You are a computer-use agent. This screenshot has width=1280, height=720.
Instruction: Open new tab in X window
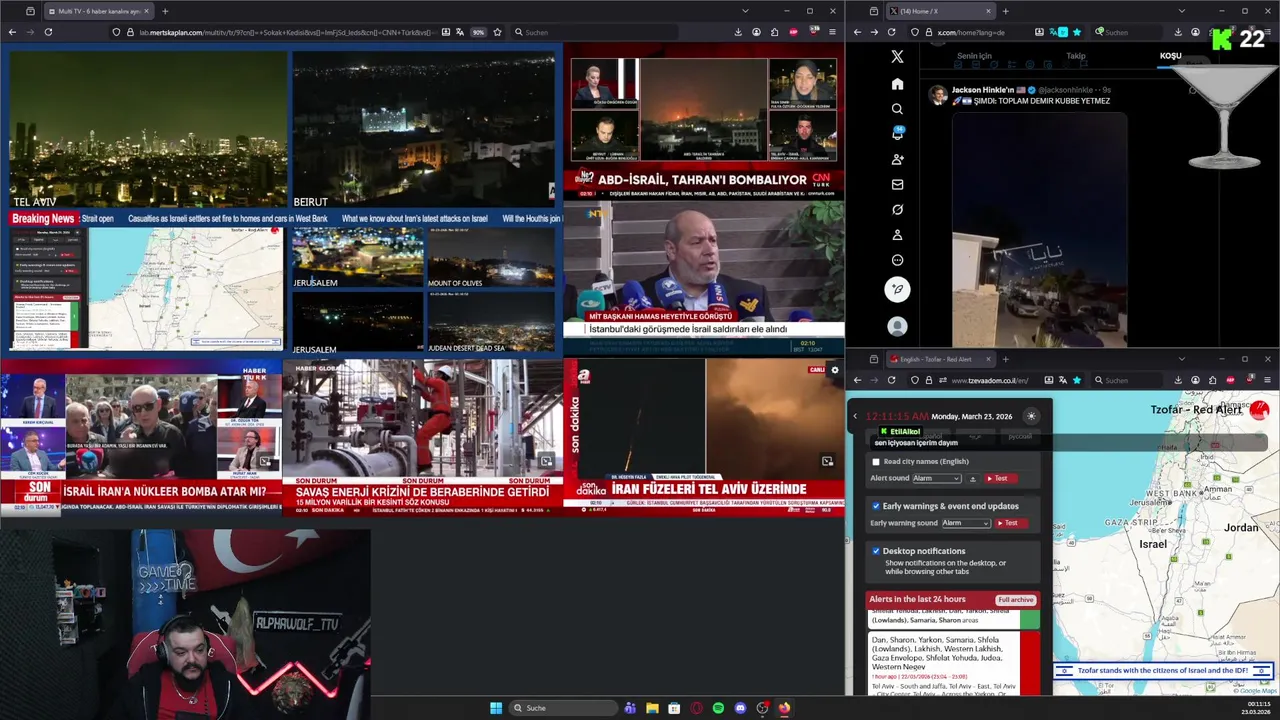[1005, 11]
